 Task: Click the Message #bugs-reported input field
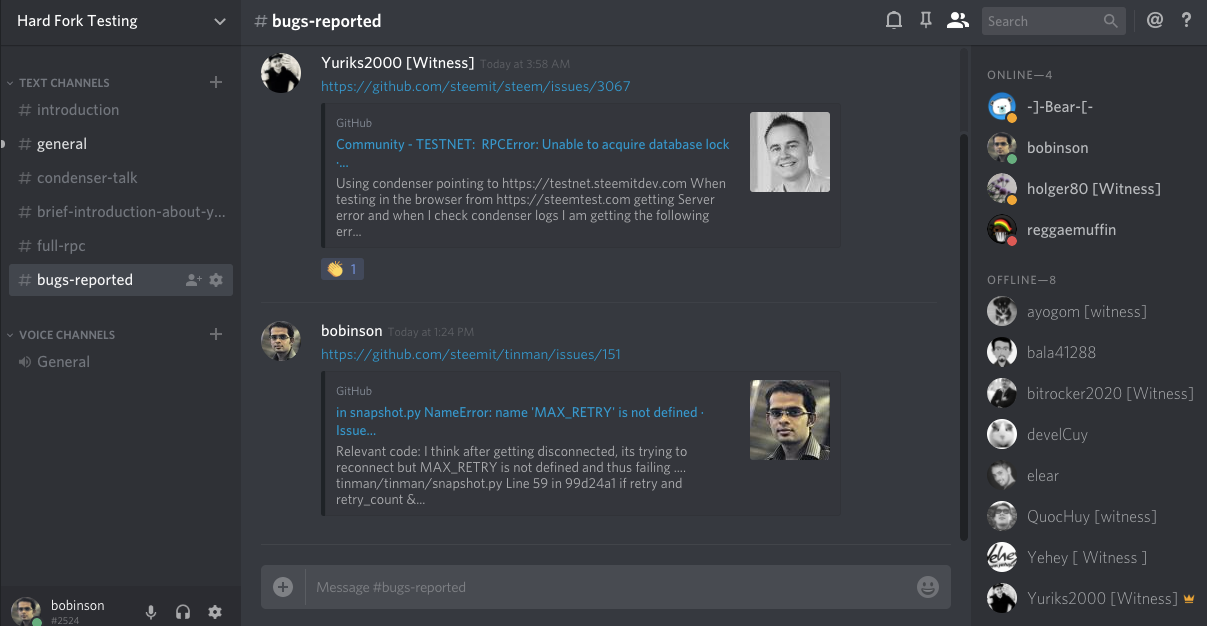click(x=606, y=587)
